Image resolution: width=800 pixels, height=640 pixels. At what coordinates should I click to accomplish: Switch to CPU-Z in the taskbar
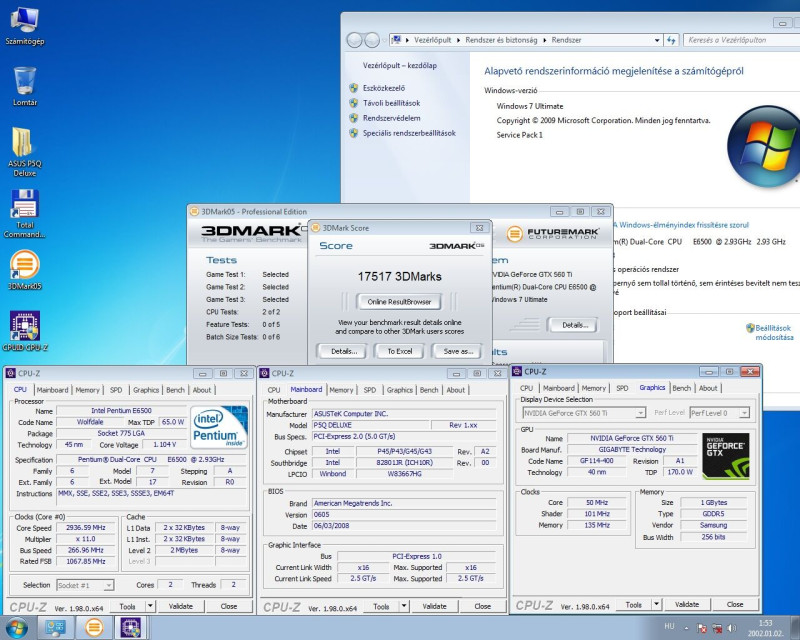pyautogui.click(x=131, y=628)
